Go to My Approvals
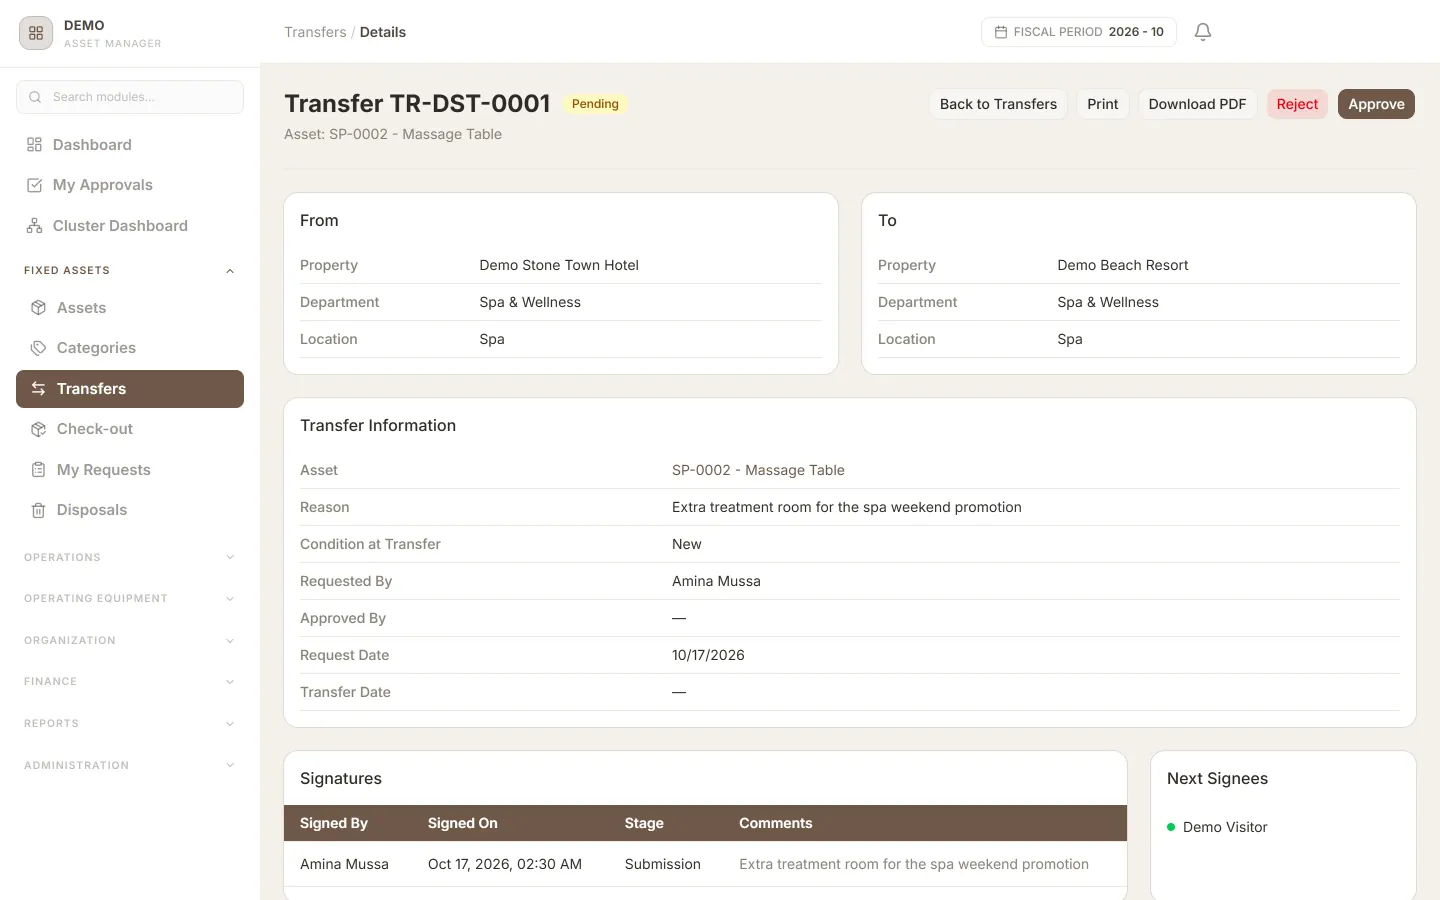 [x=130, y=185]
